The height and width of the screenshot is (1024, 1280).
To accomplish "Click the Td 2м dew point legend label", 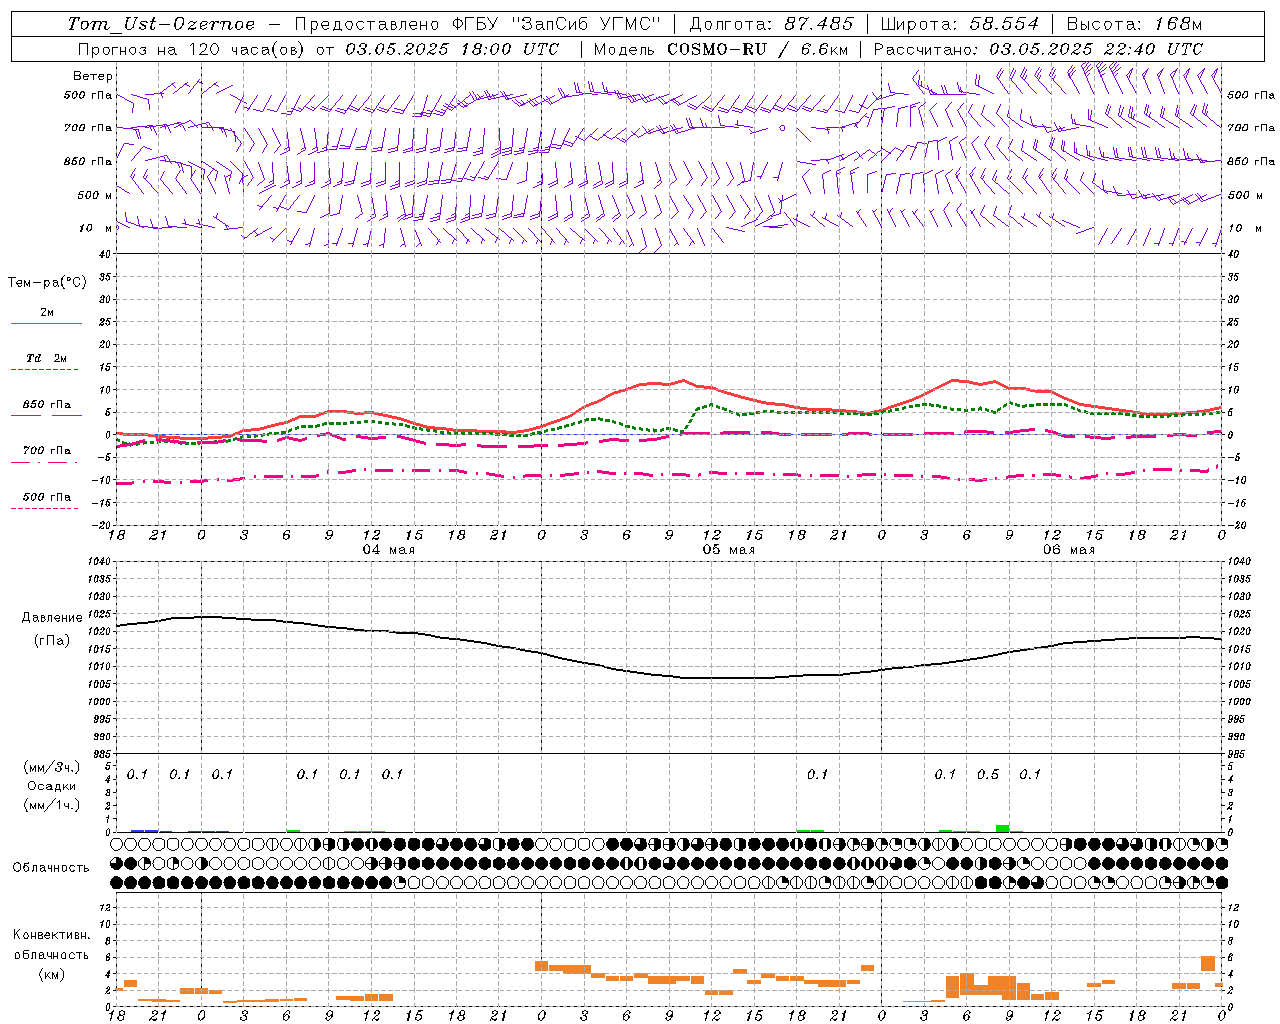I will pyautogui.click(x=47, y=358).
